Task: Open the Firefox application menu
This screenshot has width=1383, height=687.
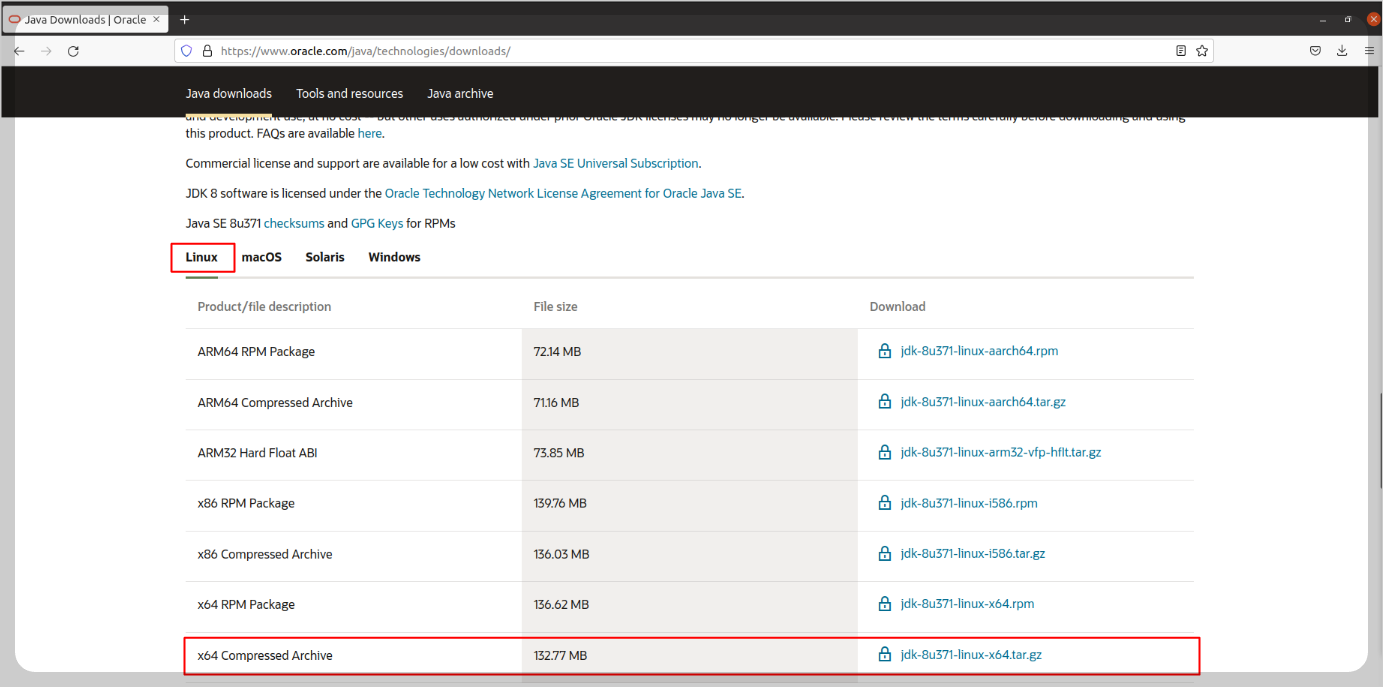Action: coord(1369,51)
